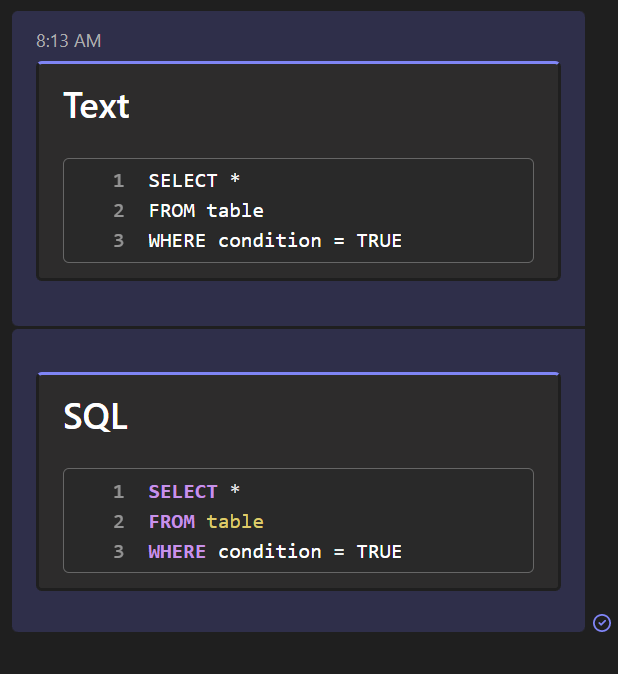Viewport: 618px width, 674px height.
Task: Click the message sent status checkmark icon
Action: pyautogui.click(x=602, y=623)
